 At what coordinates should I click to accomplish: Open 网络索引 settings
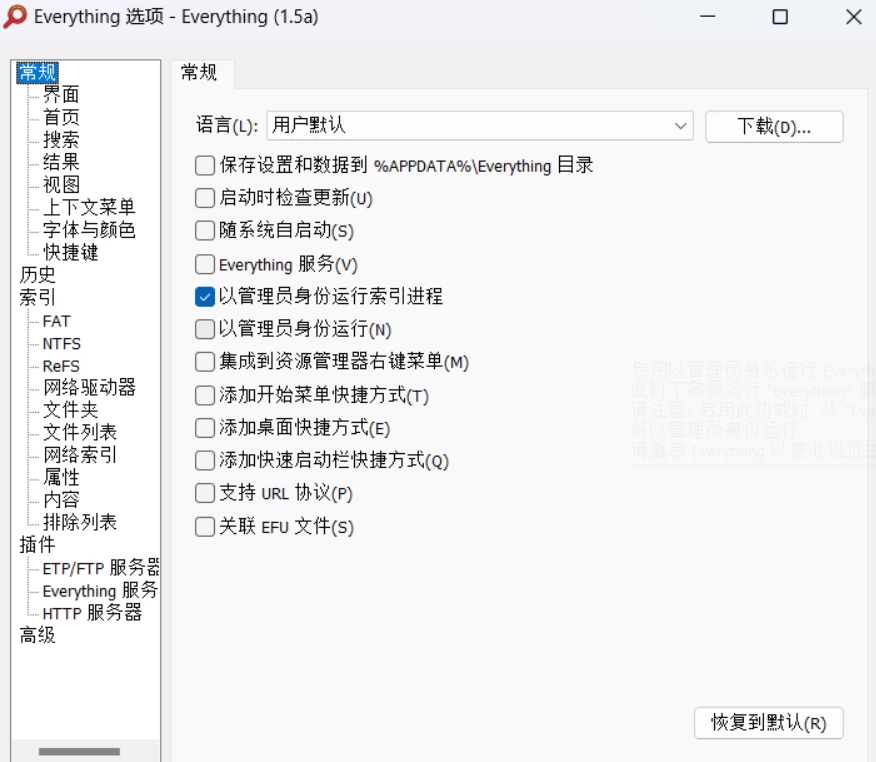pyautogui.click(x=80, y=455)
